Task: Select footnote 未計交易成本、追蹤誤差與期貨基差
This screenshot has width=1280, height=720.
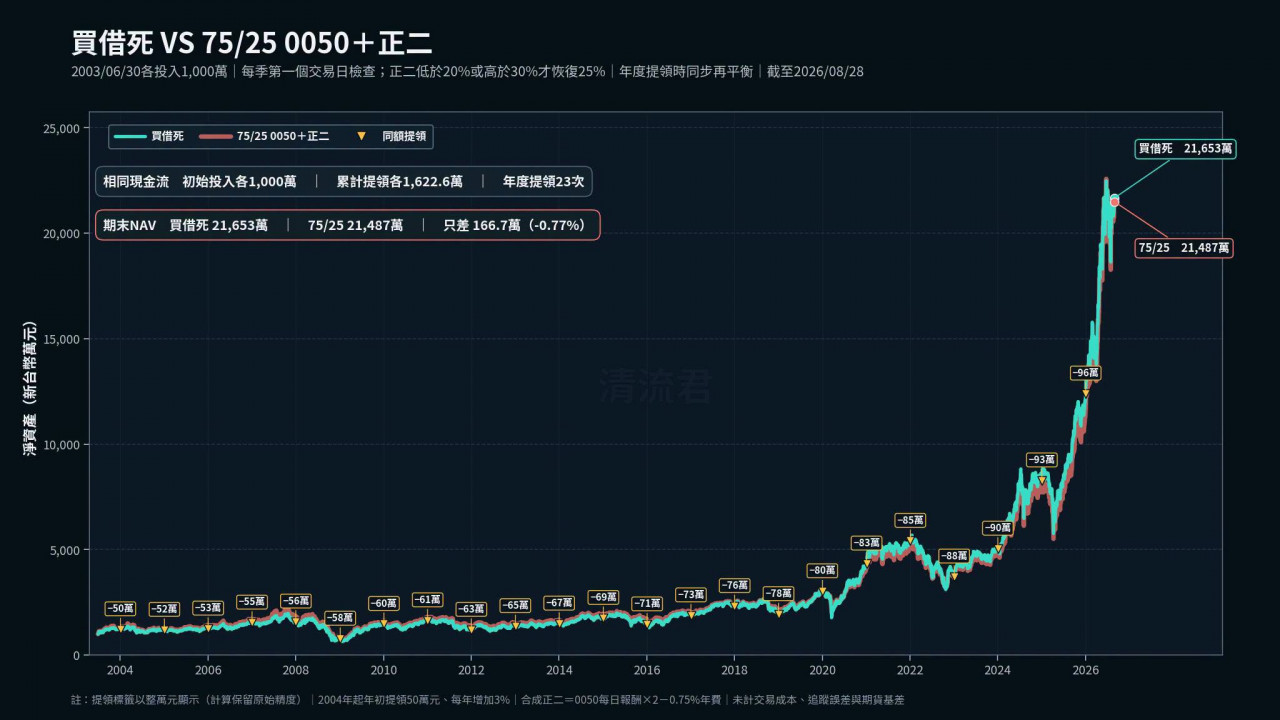Action: pos(819,700)
